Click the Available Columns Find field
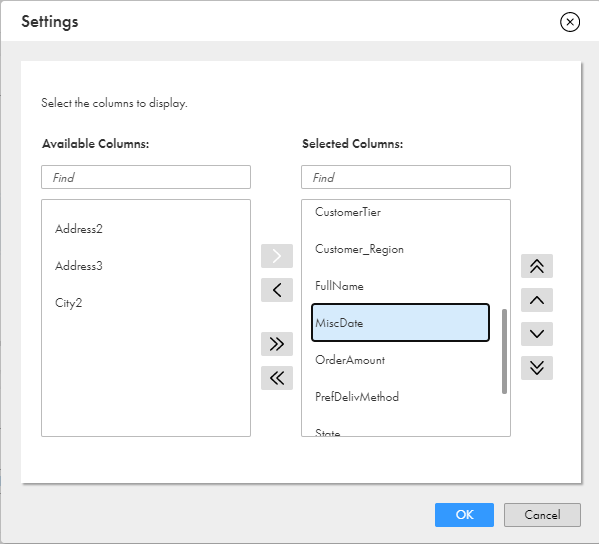599x544 pixels. pos(146,177)
